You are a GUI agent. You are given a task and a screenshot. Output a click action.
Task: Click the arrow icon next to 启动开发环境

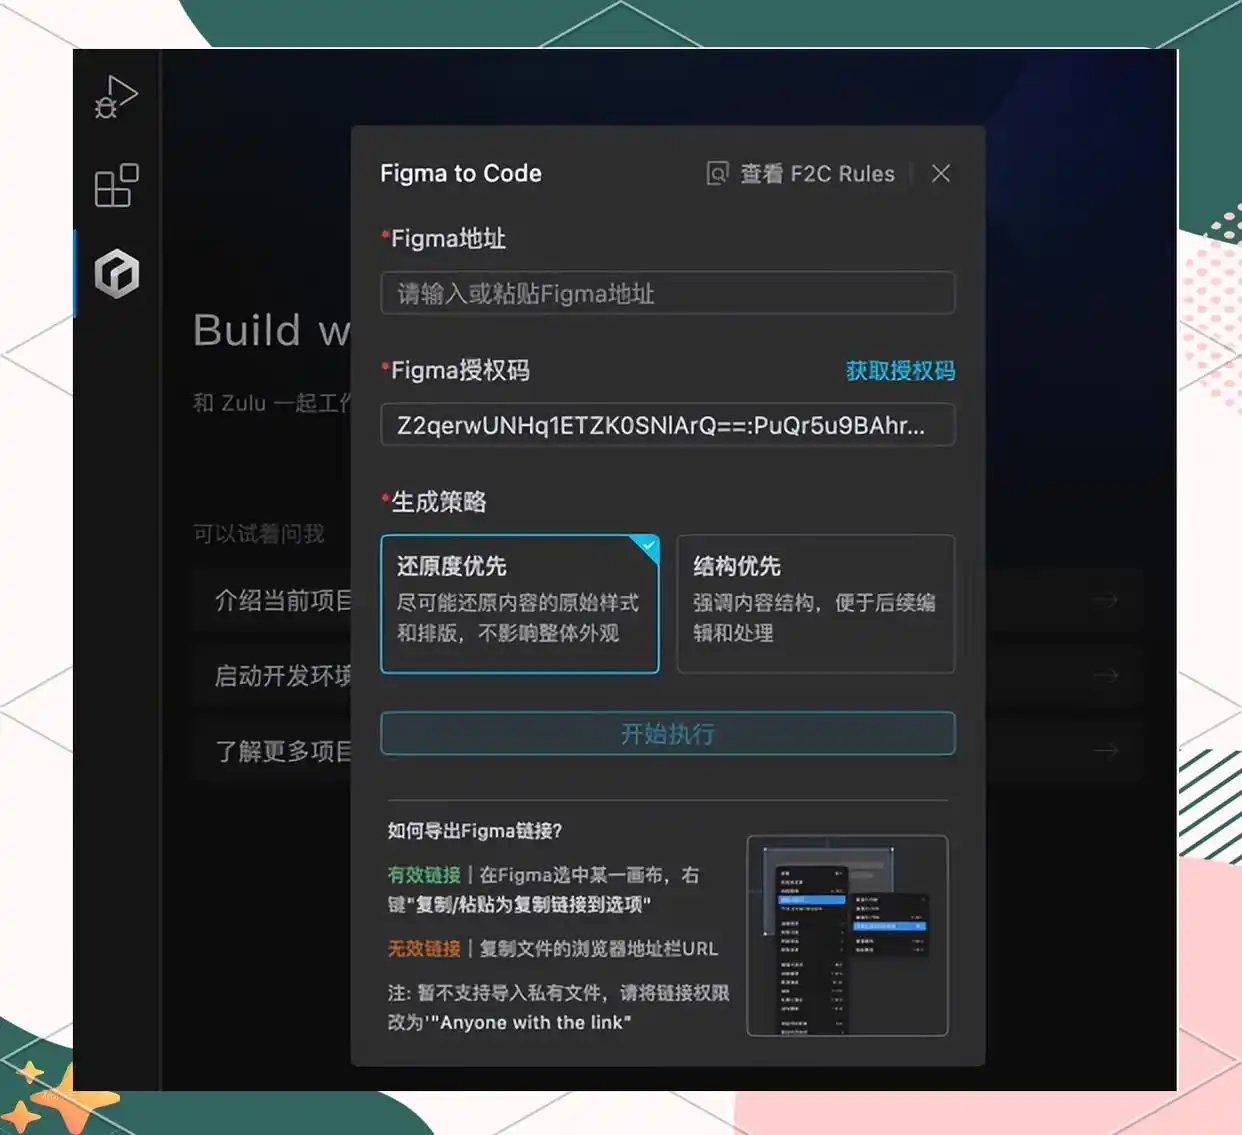(1106, 675)
